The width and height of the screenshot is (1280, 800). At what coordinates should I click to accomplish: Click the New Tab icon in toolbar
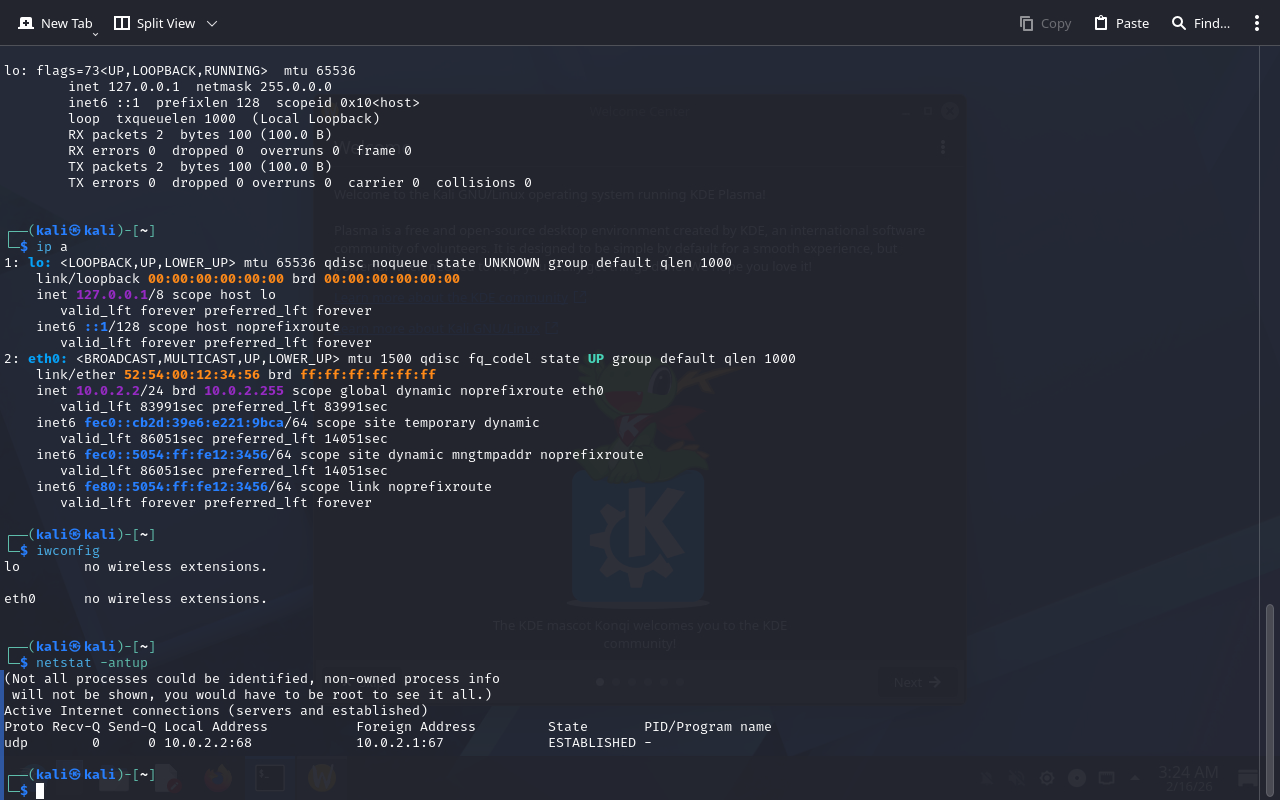pos(26,23)
